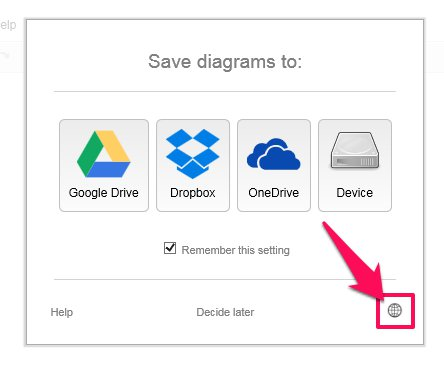Open the Help link in the dialog
Screen dimensions: 444x371
pyautogui.click(x=62, y=312)
